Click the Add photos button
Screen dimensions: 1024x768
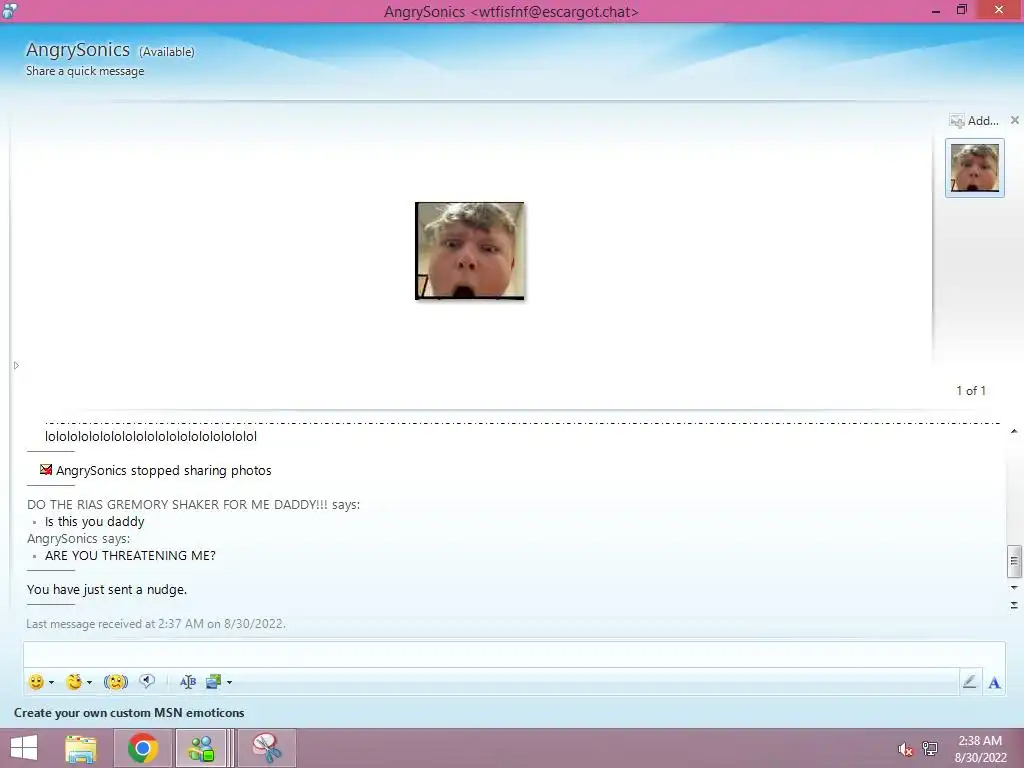click(974, 120)
